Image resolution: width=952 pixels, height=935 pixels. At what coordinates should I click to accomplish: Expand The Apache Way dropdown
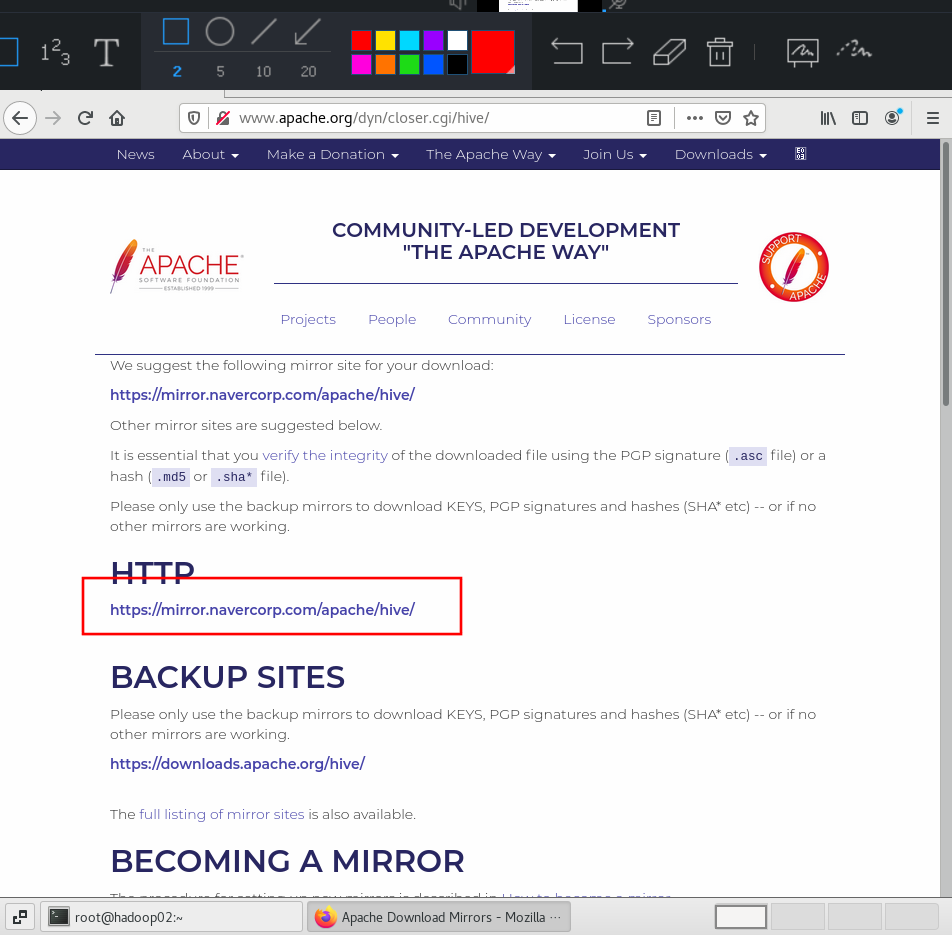point(491,154)
